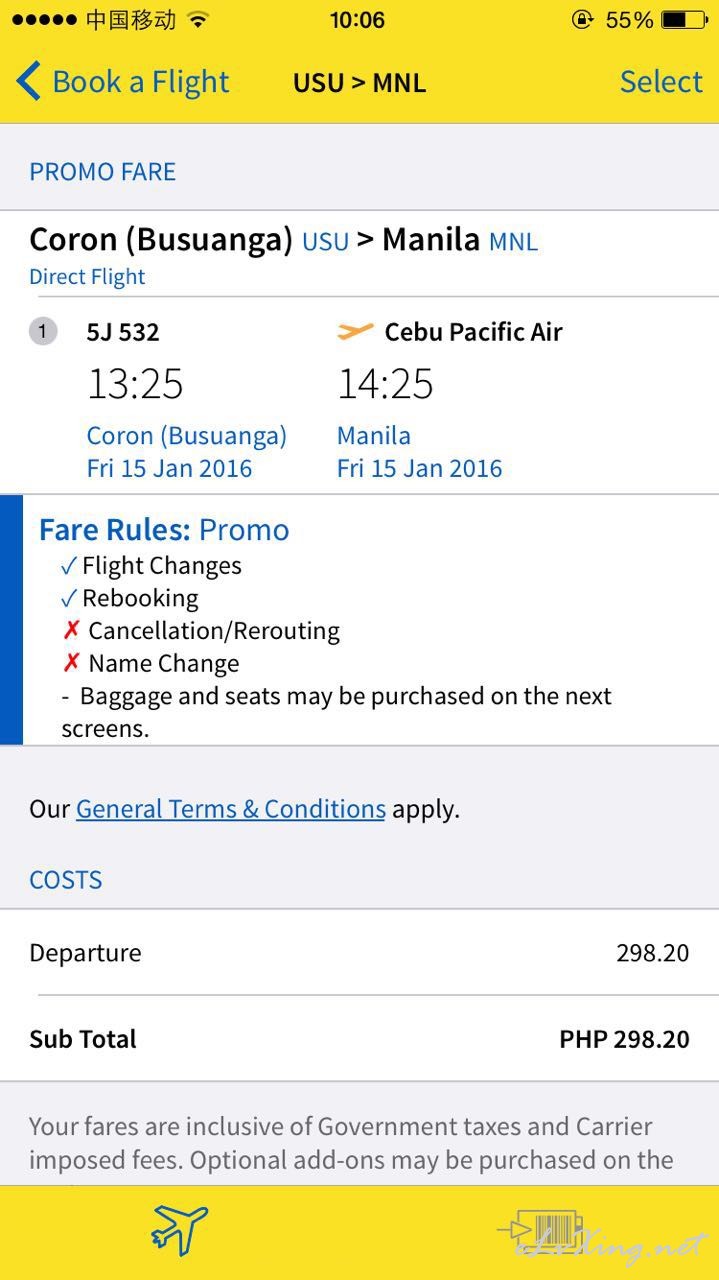Tap the Cebu Pacific Air logo icon
This screenshot has height=1280, width=719.
pyautogui.click(x=355, y=332)
